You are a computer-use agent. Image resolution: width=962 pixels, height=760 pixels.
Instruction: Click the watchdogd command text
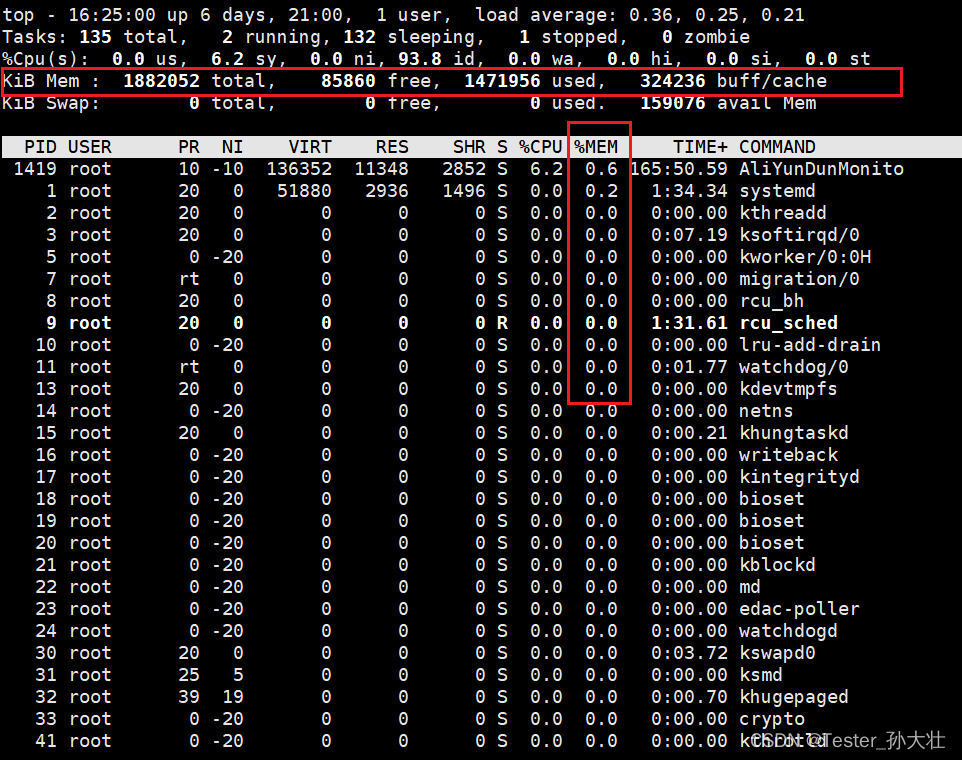click(x=788, y=631)
